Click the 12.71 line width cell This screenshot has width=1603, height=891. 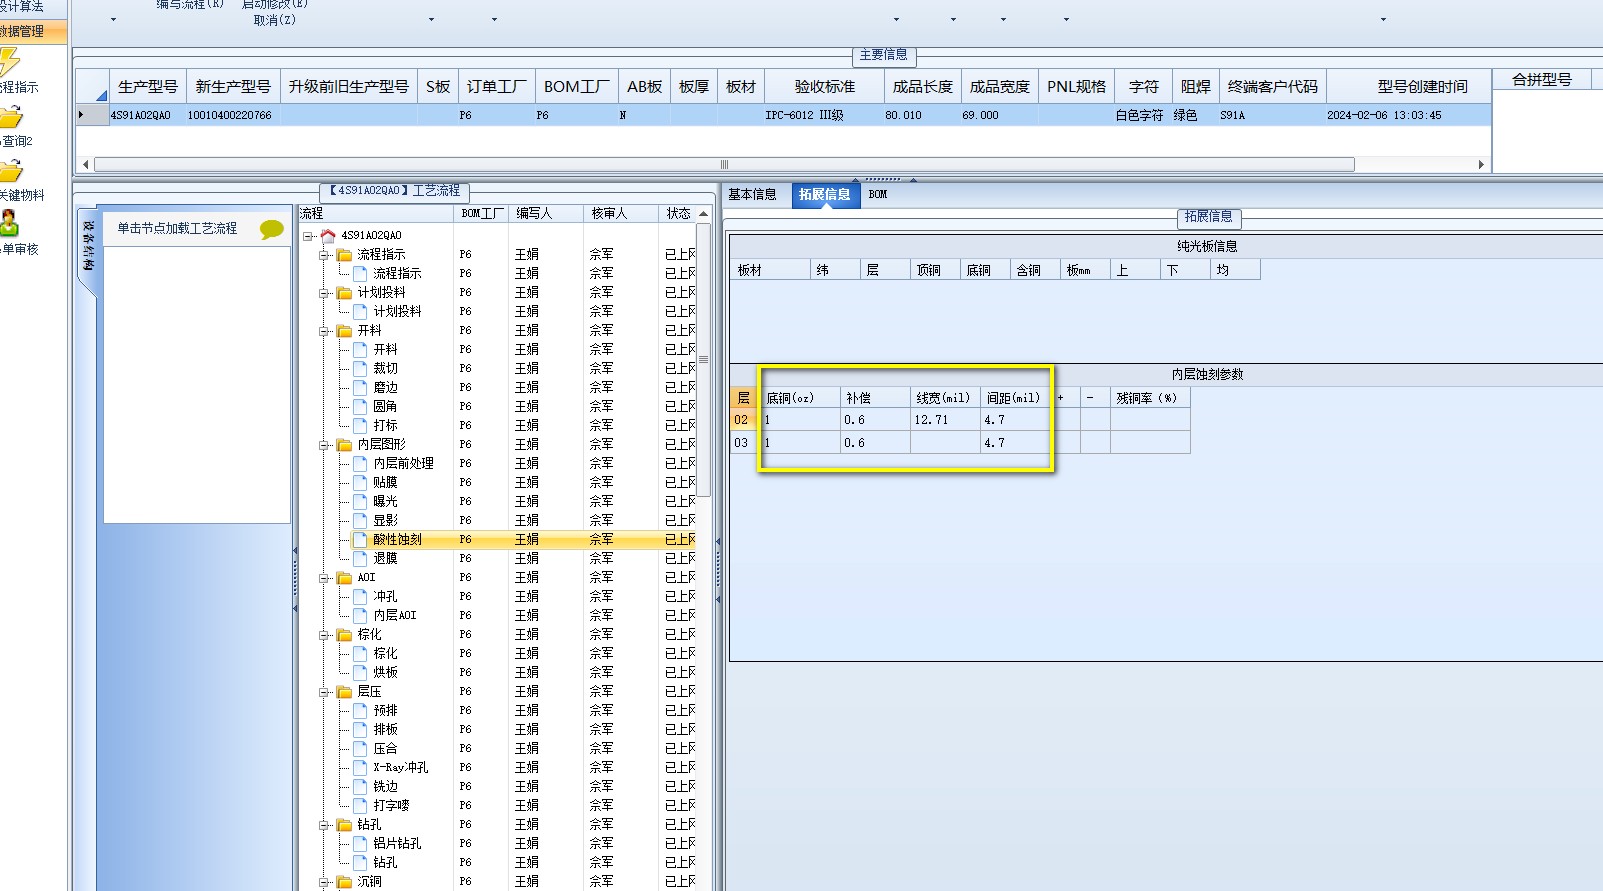pyautogui.click(x=945, y=420)
